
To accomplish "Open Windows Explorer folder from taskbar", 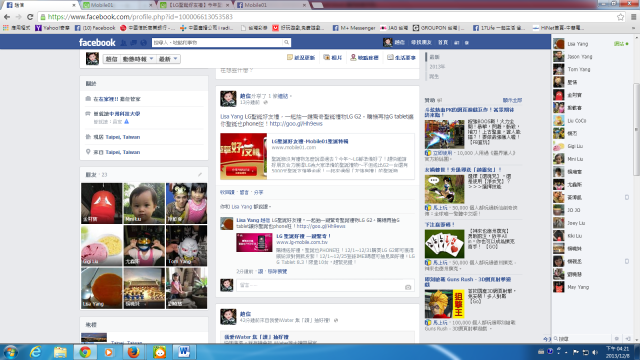I will coord(60,352).
